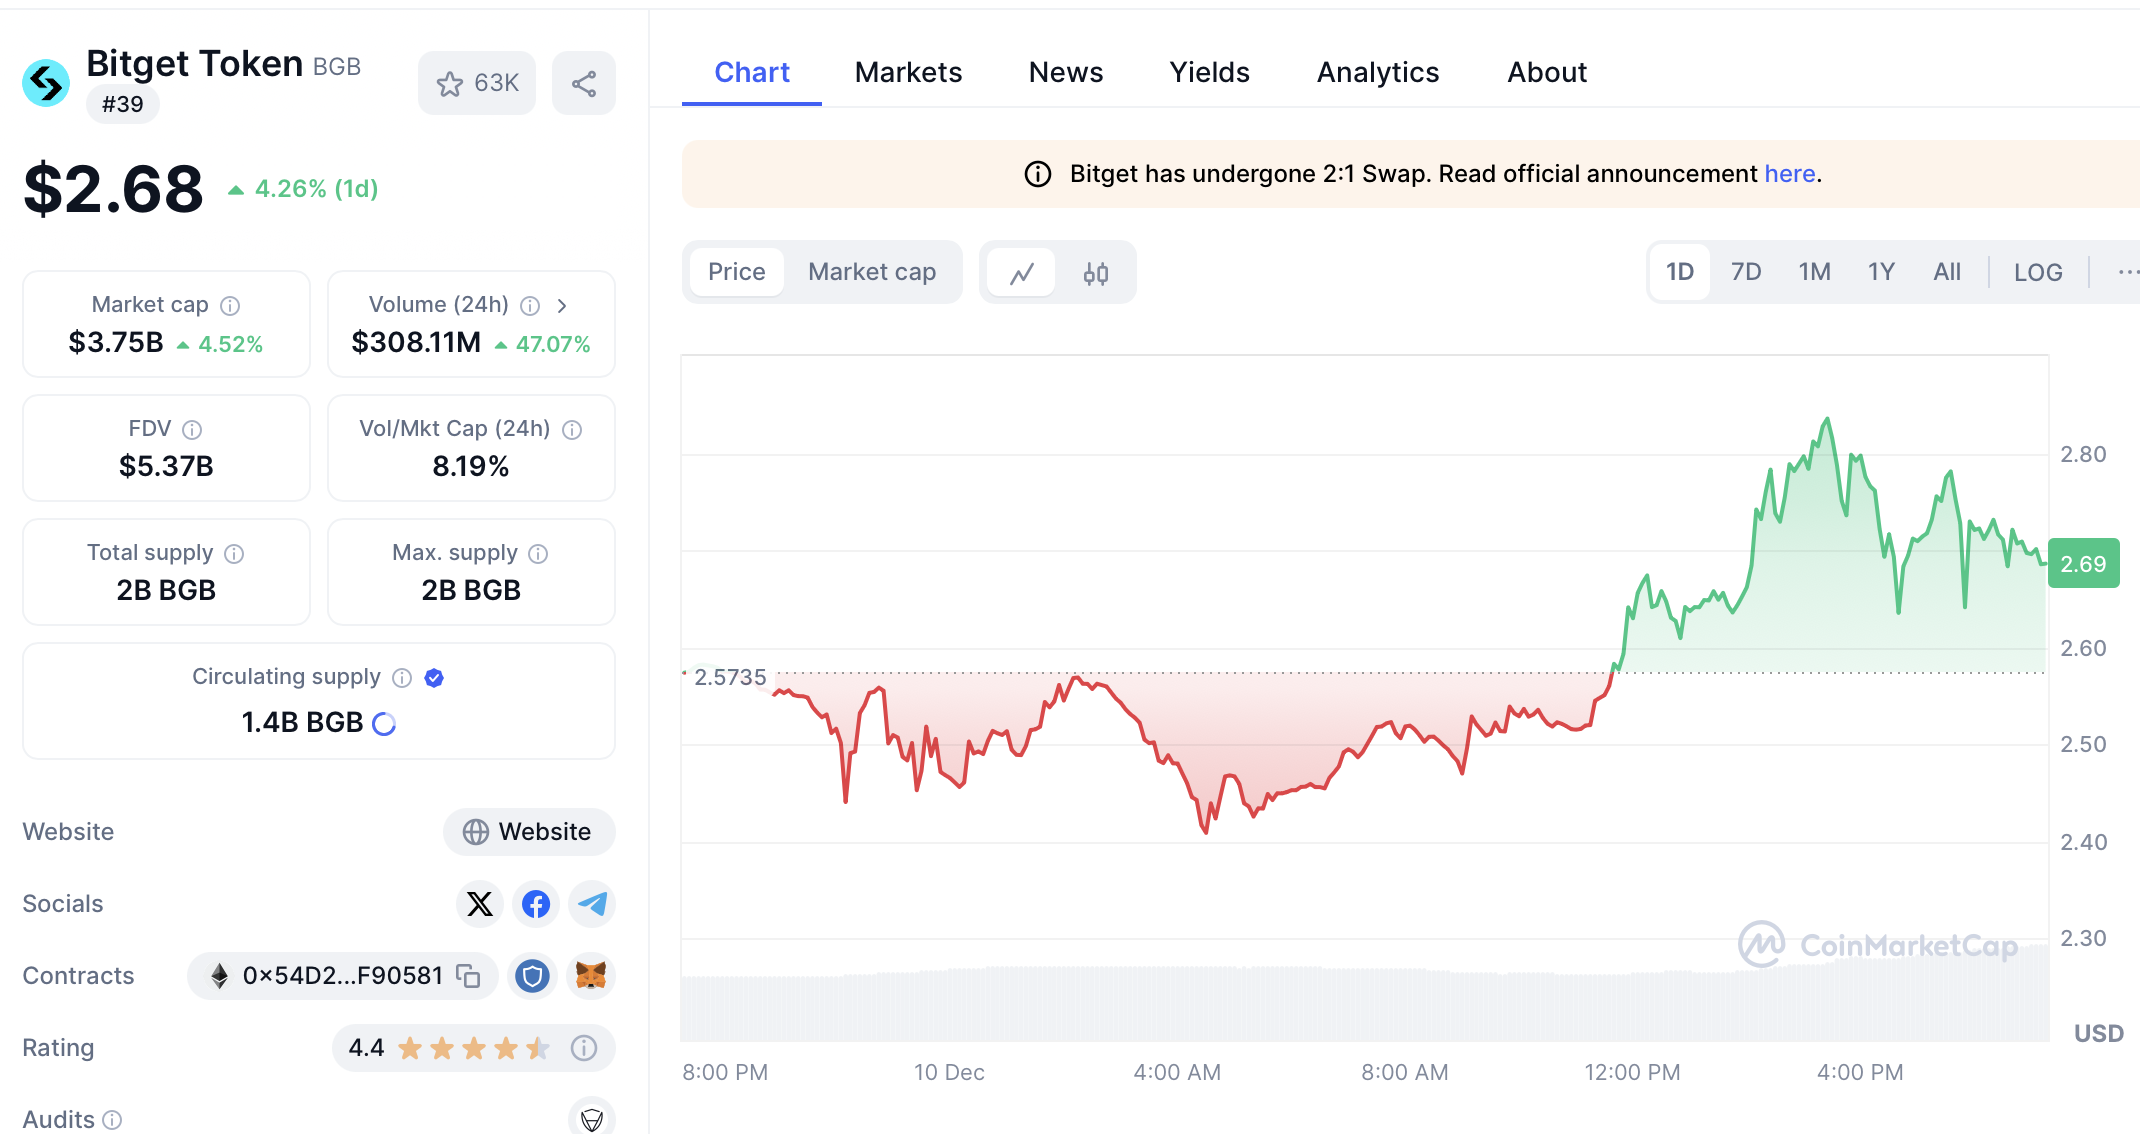
Task: Select the 7D time range
Action: pos(1746,272)
